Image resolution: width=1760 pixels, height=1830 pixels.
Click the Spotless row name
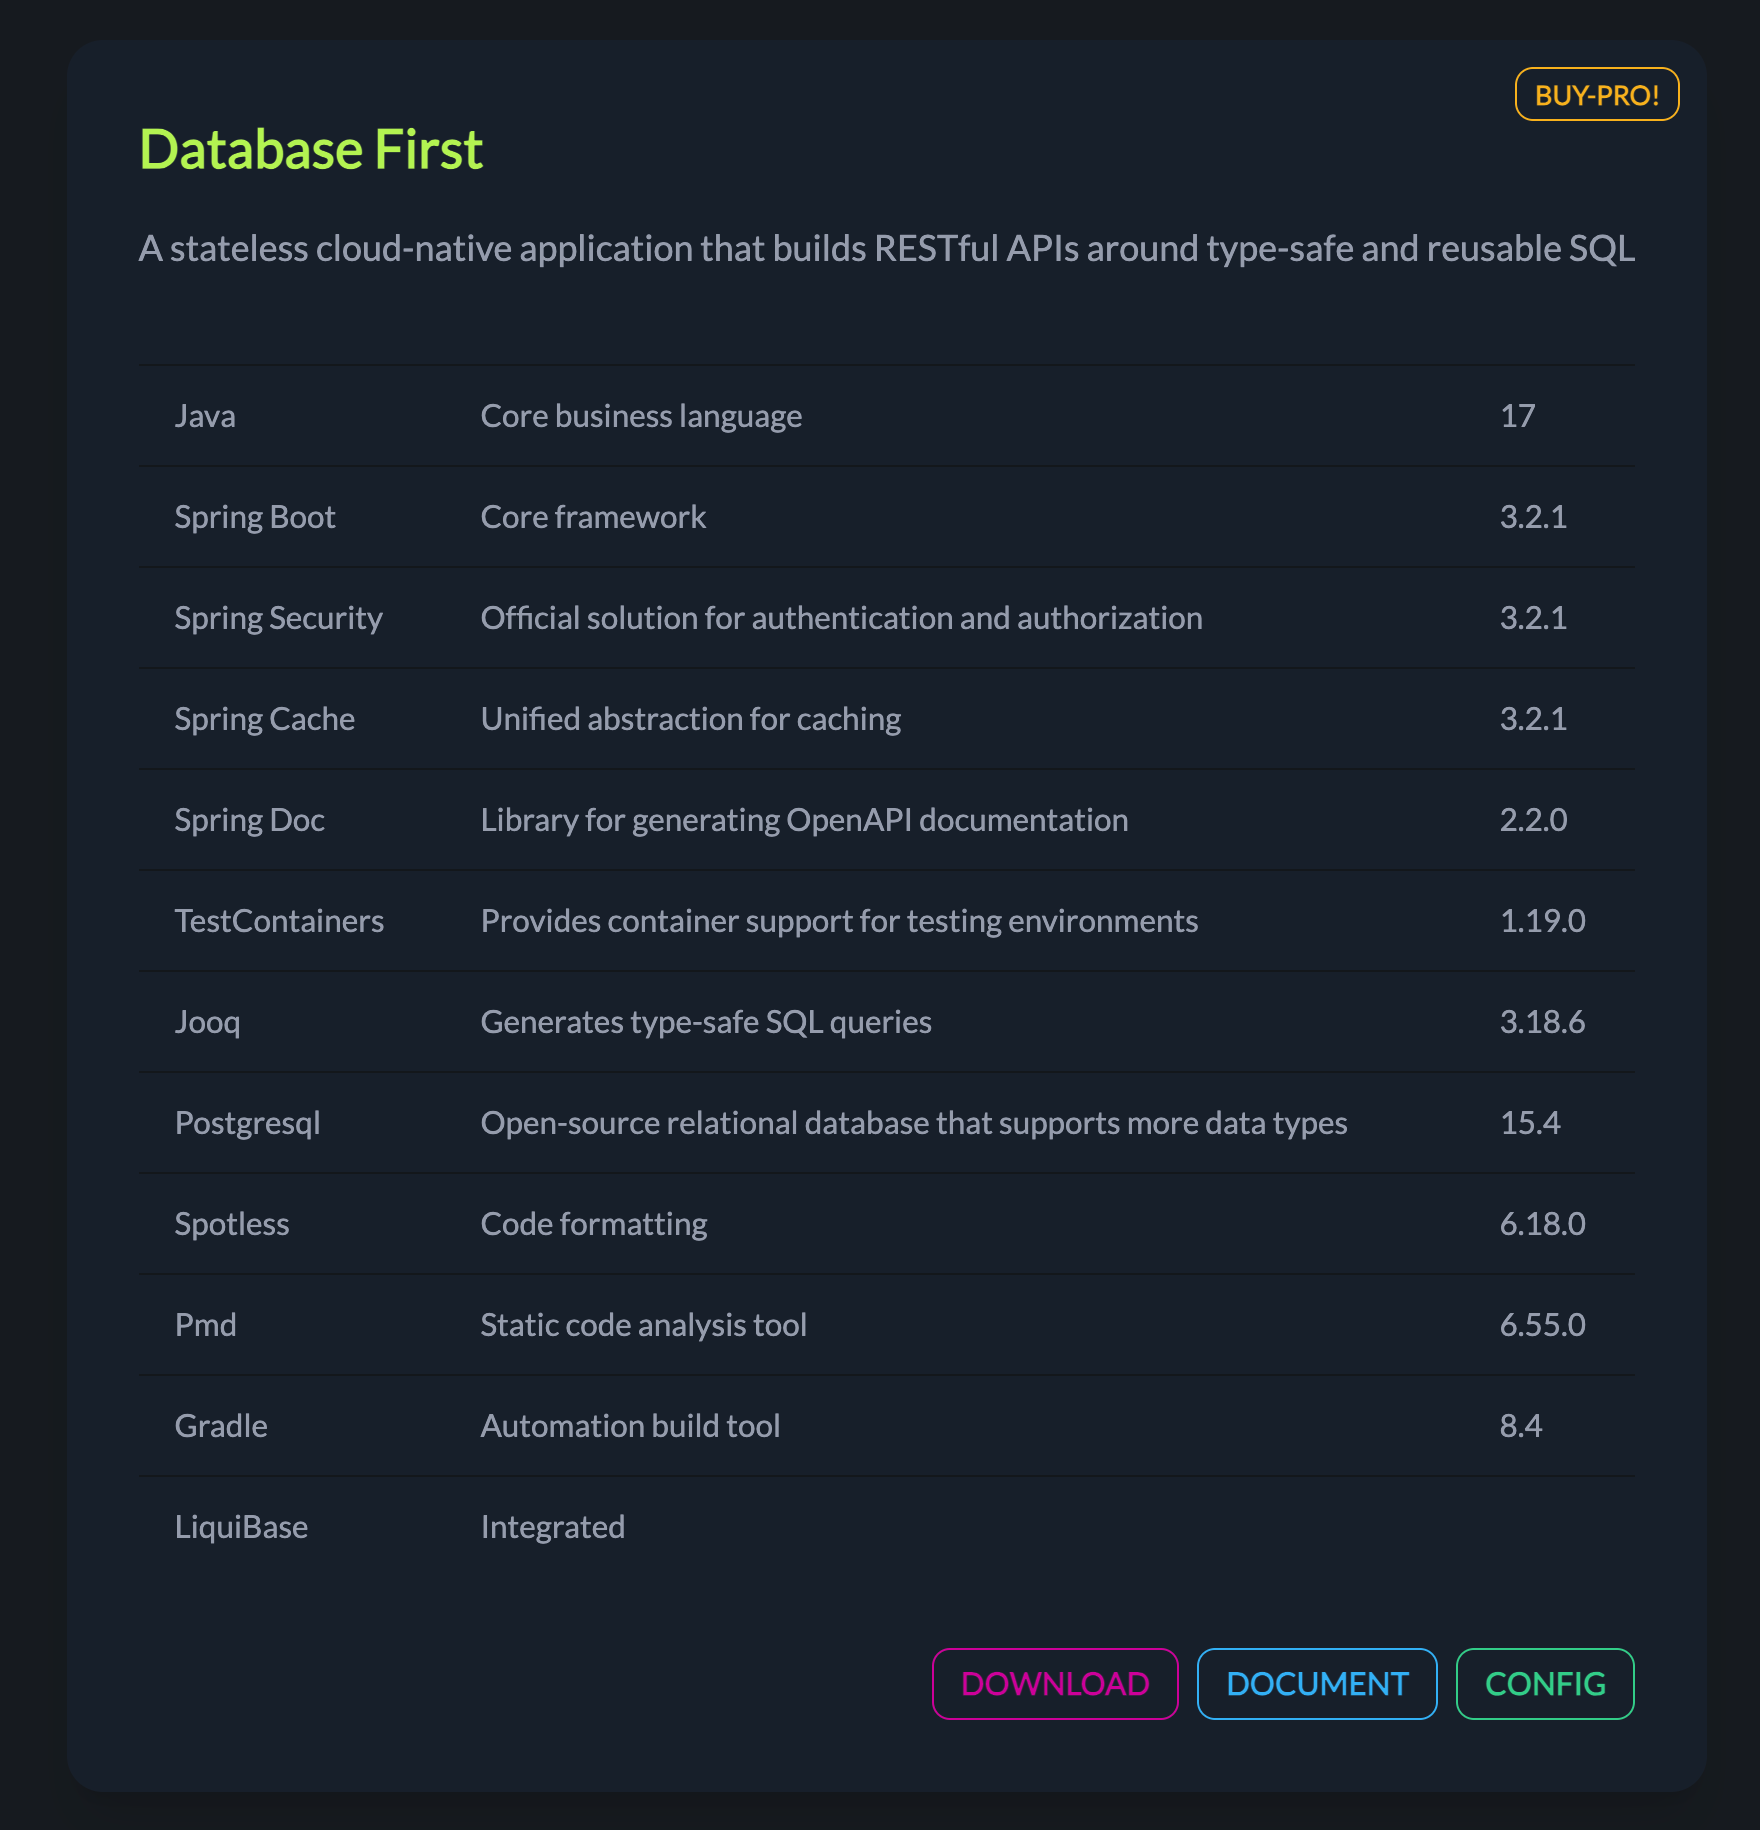pos(232,1224)
